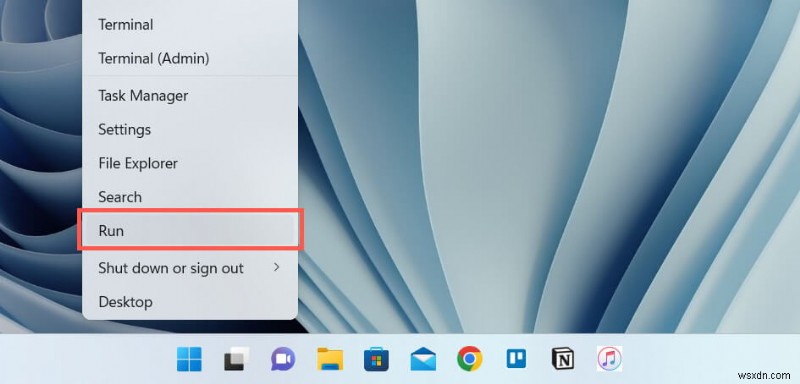Select Settings in the context menu
This screenshot has width=800, height=384.
(190, 130)
